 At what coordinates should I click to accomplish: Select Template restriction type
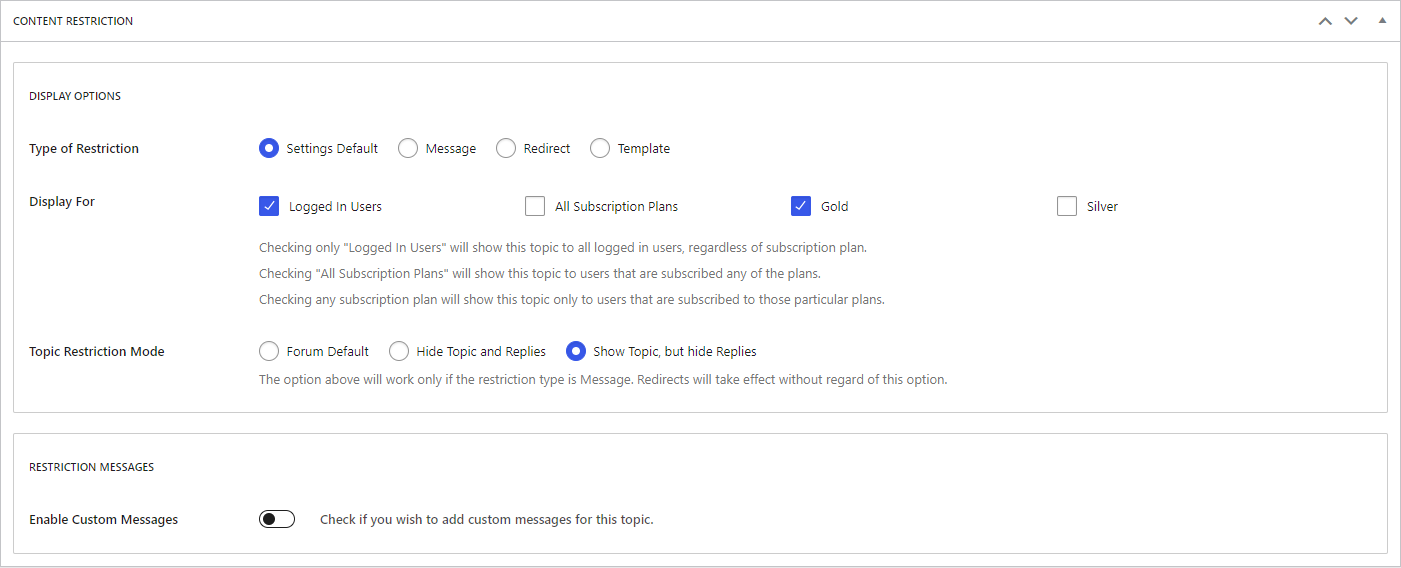pos(599,148)
